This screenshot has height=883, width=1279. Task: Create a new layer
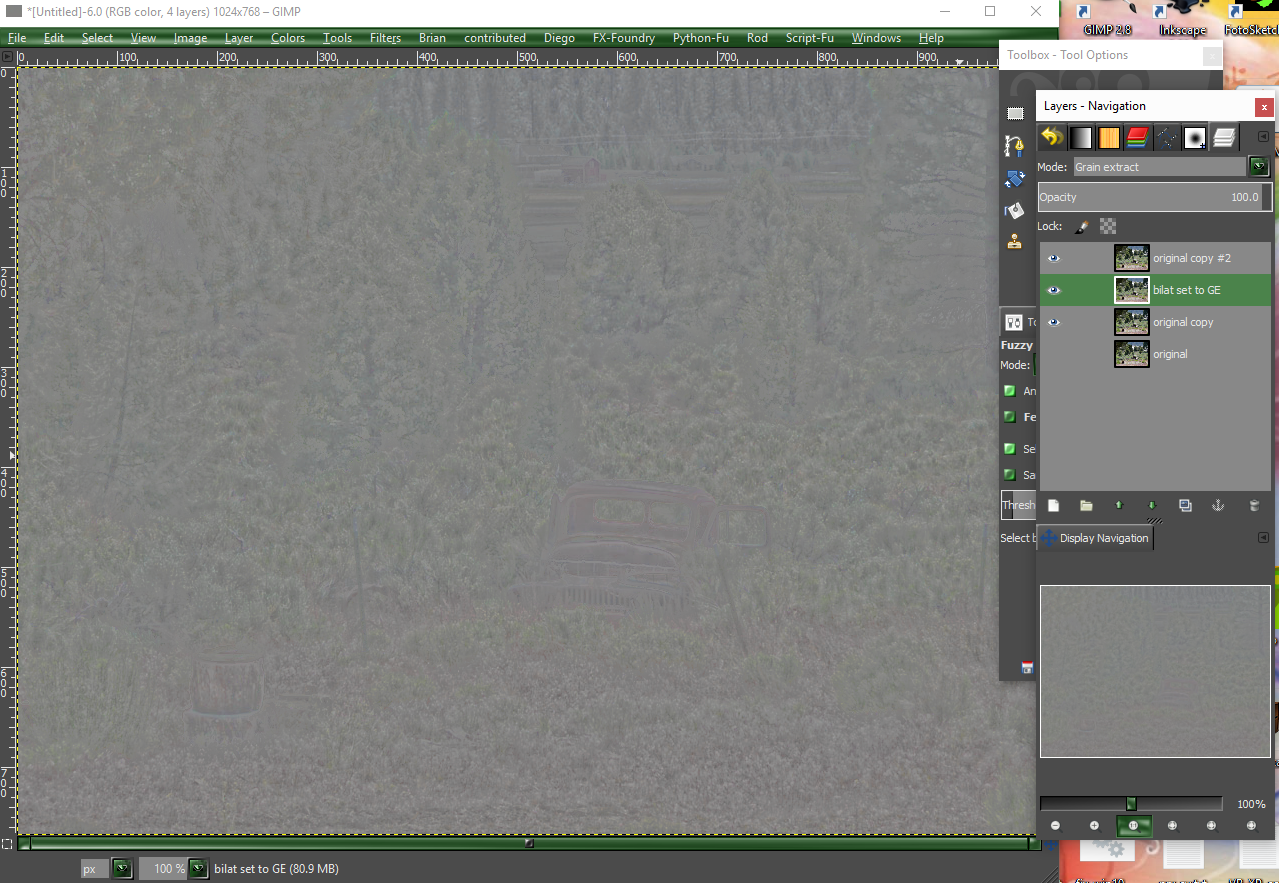pos(1053,506)
